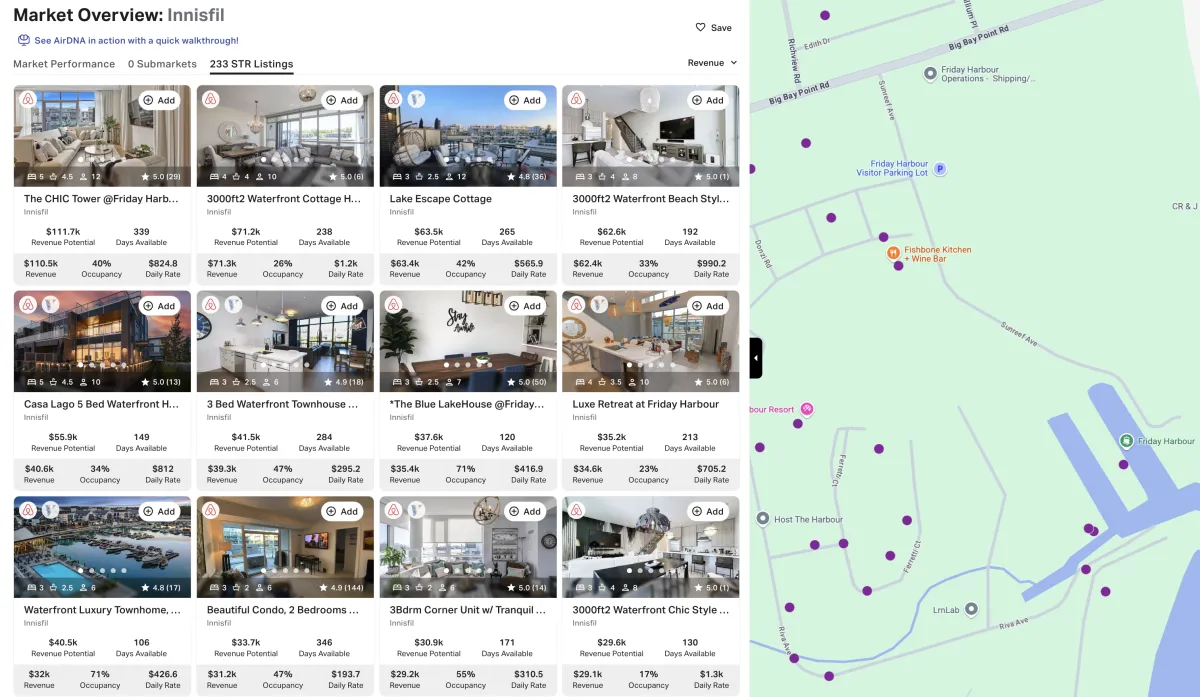
Task: Click Vrbo icon on 3Bdrm Corner Unit card
Action: pyautogui.click(x=416, y=511)
